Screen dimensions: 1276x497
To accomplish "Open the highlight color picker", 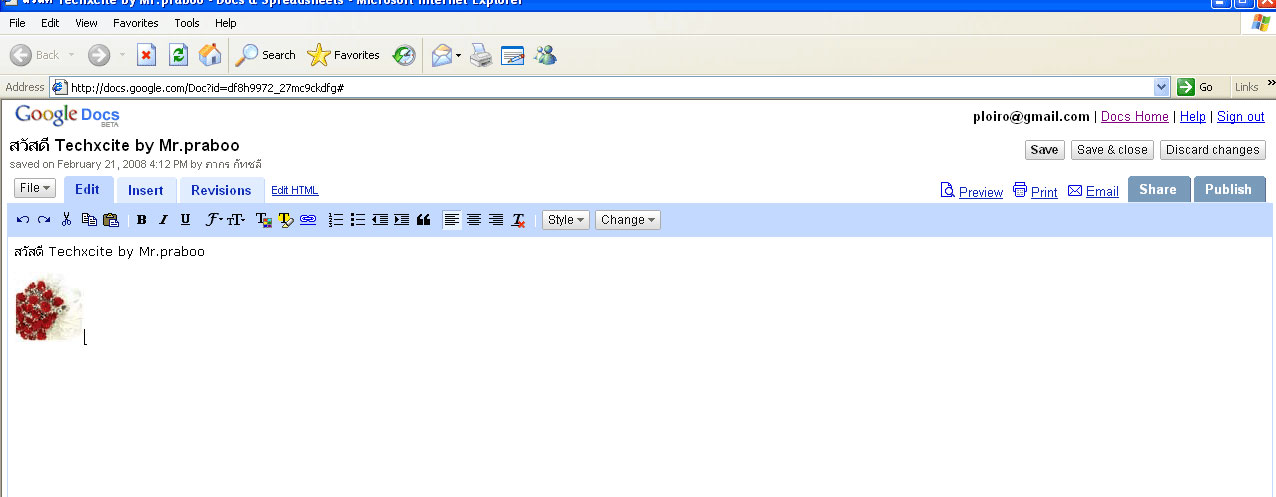I will click(x=285, y=220).
